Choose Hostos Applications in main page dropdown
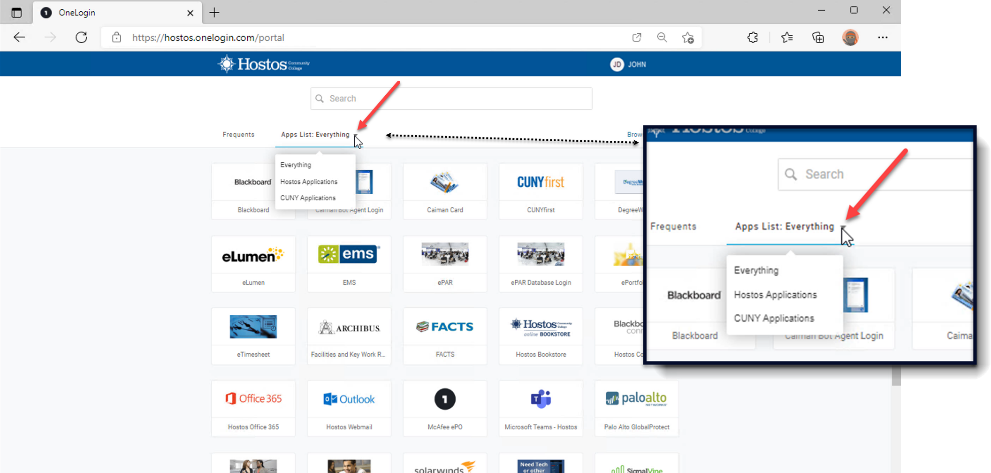Screen dimensions: 991x473 (309, 181)
